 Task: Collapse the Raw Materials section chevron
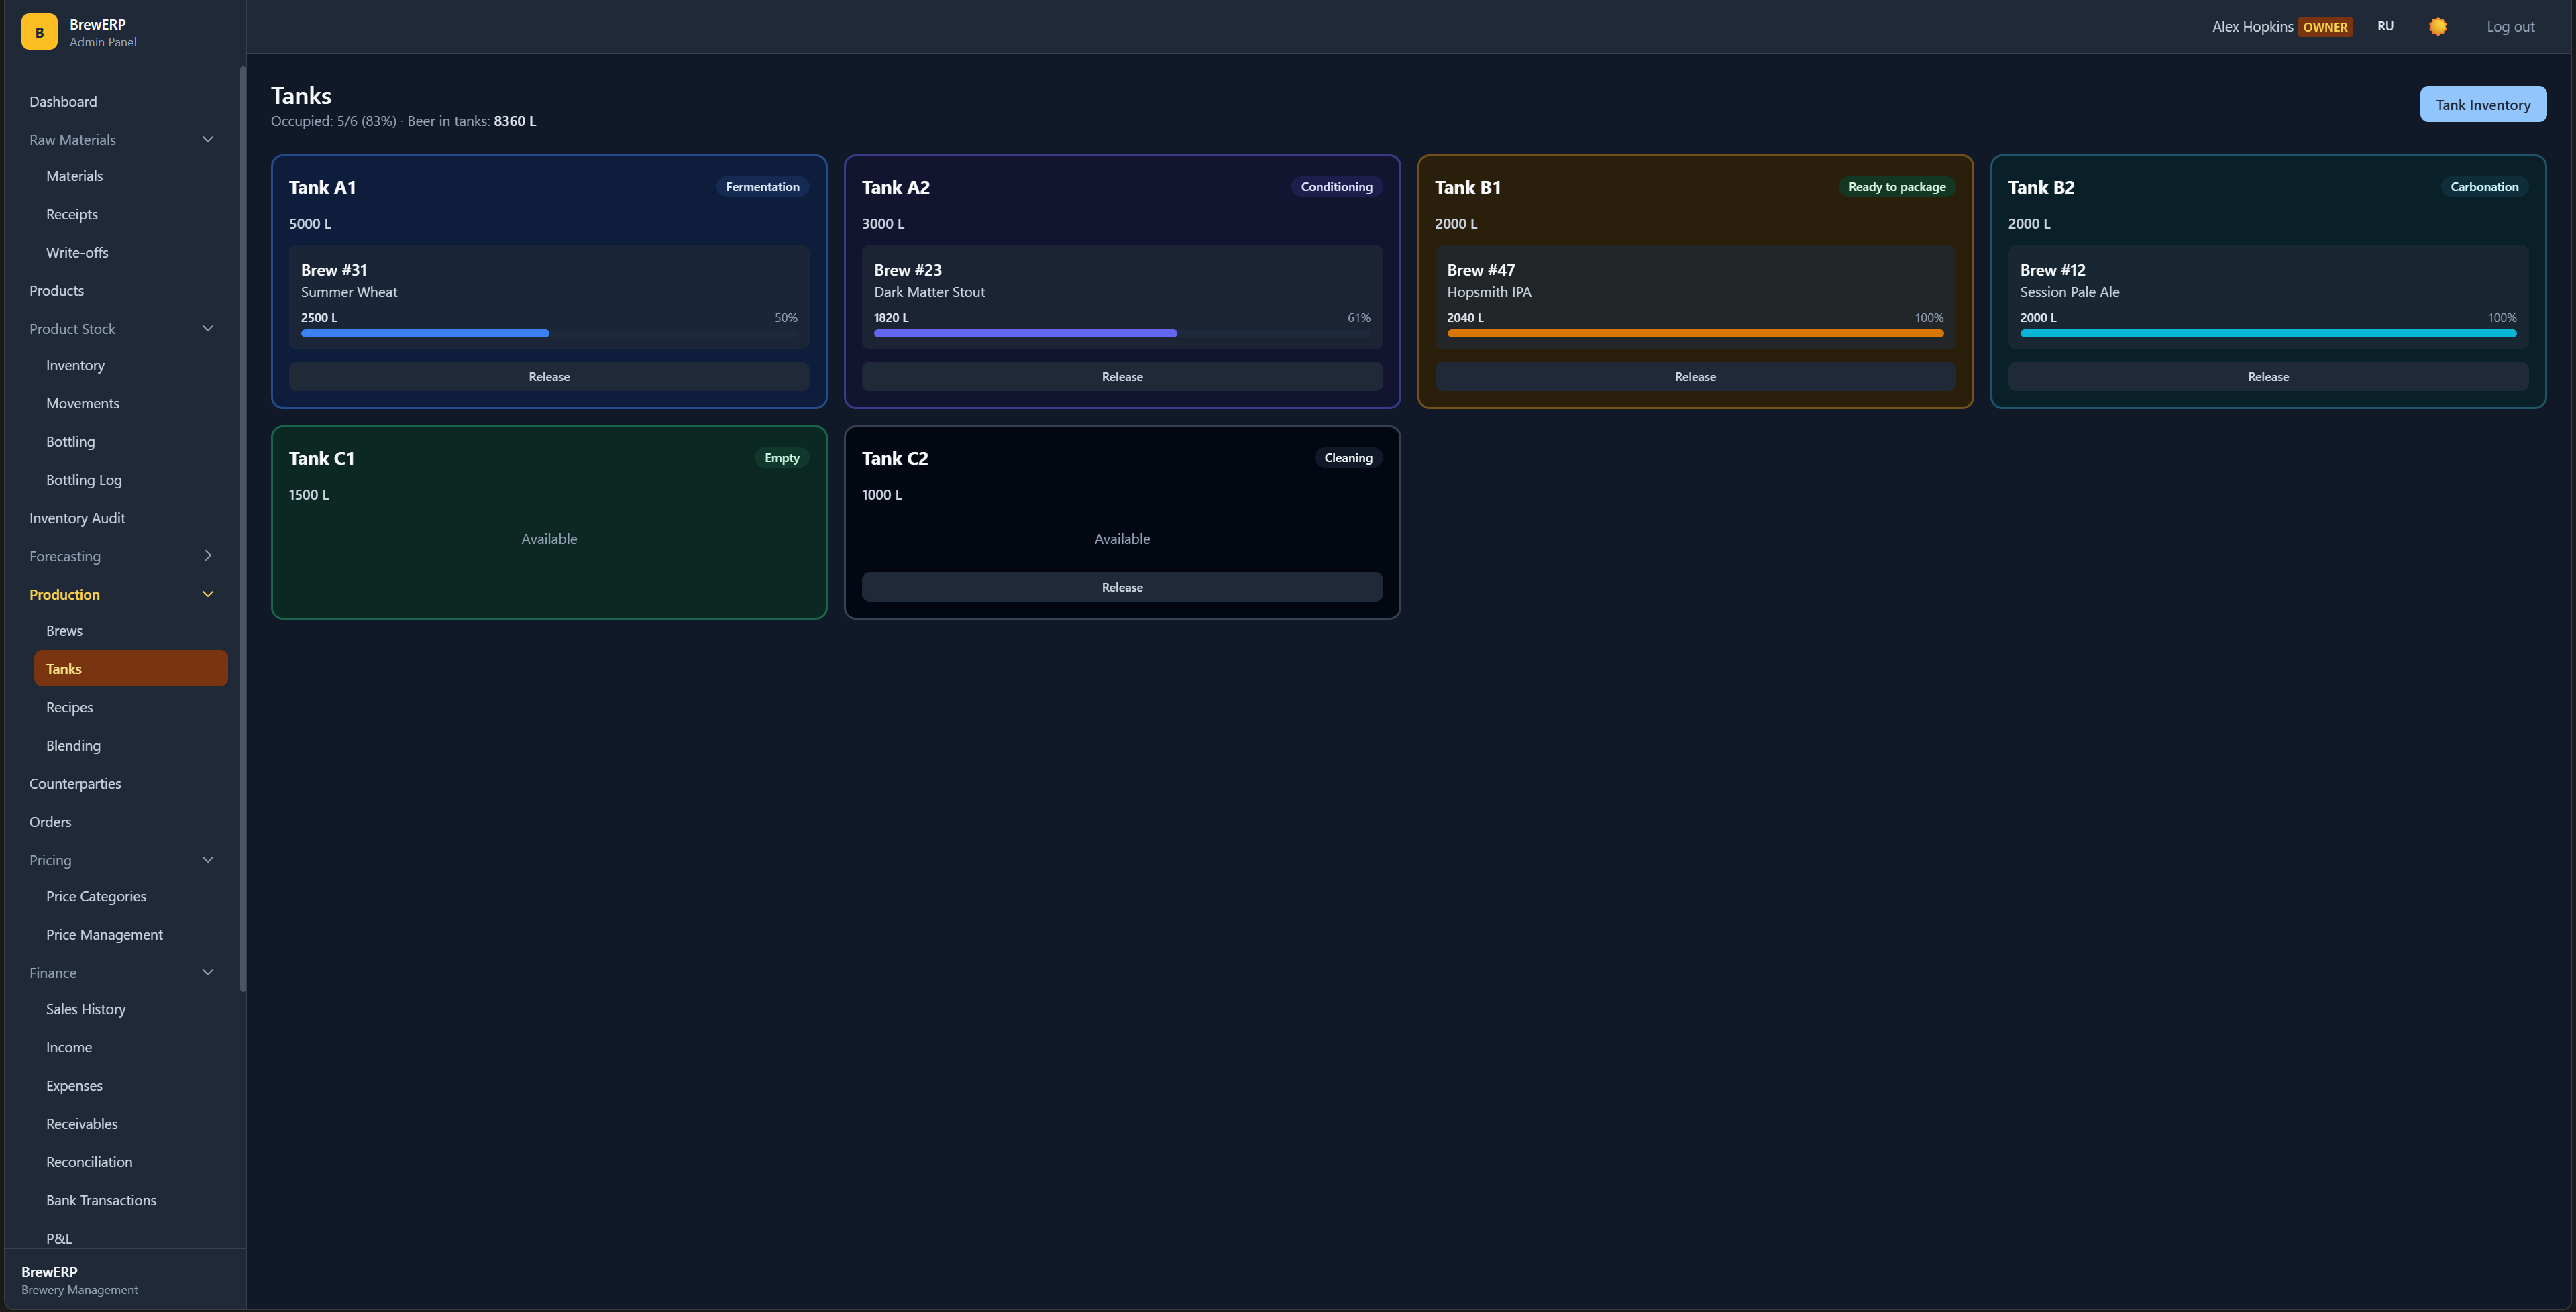(208, 139)
